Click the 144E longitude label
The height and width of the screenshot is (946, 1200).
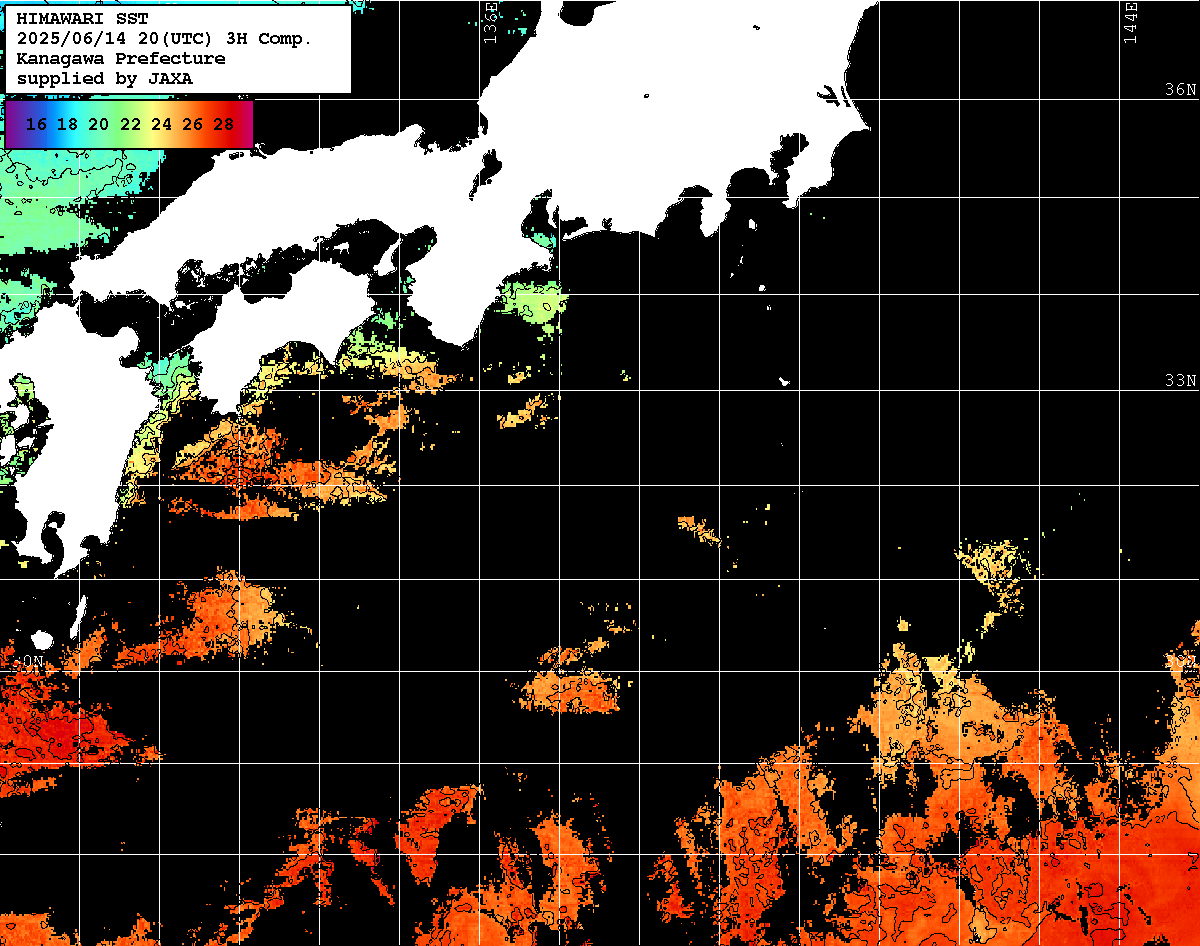(1131, 23)
